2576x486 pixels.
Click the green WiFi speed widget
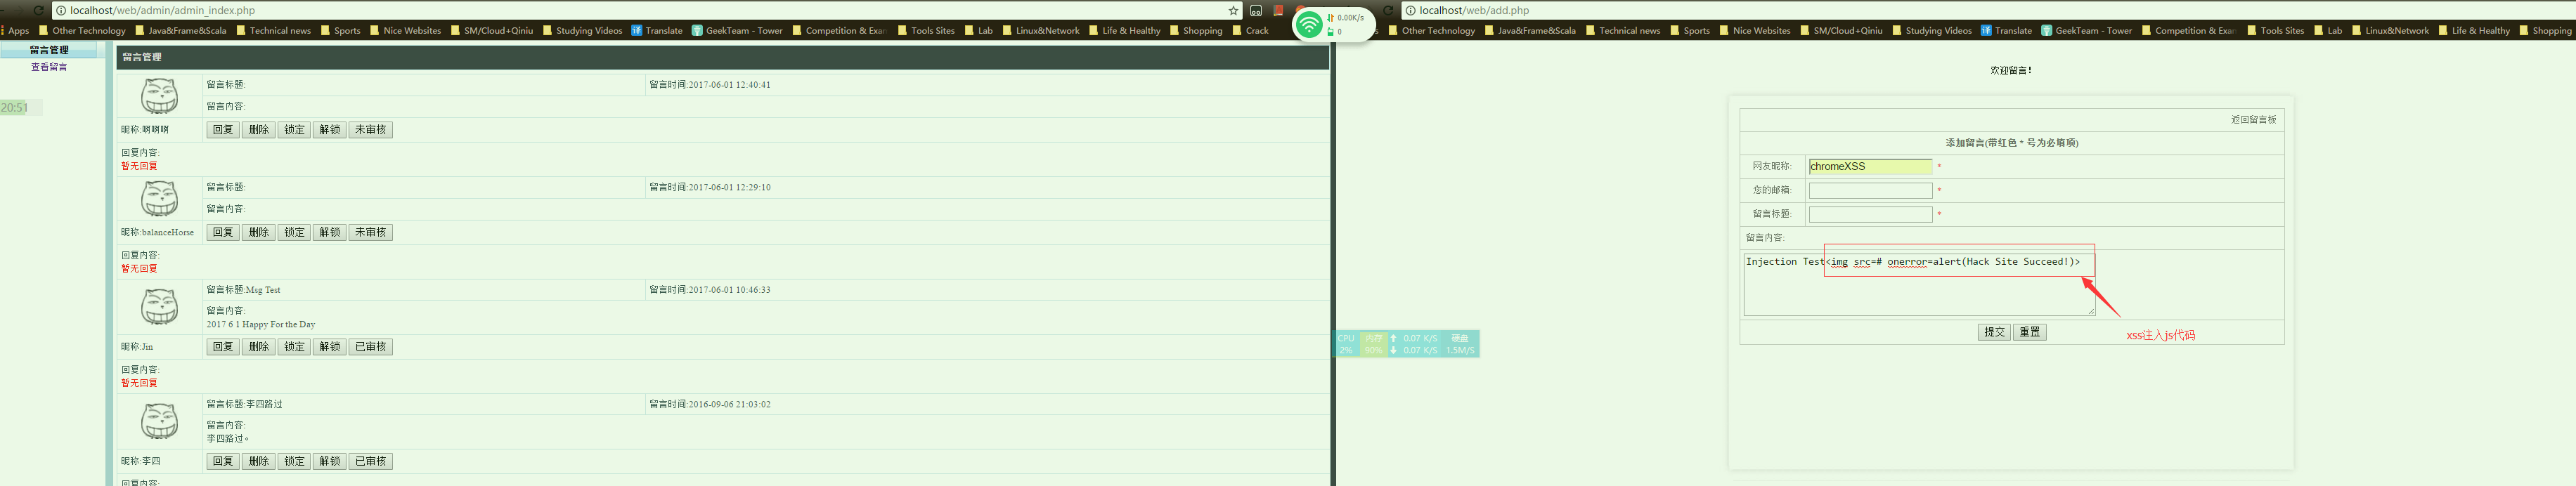1309,24
